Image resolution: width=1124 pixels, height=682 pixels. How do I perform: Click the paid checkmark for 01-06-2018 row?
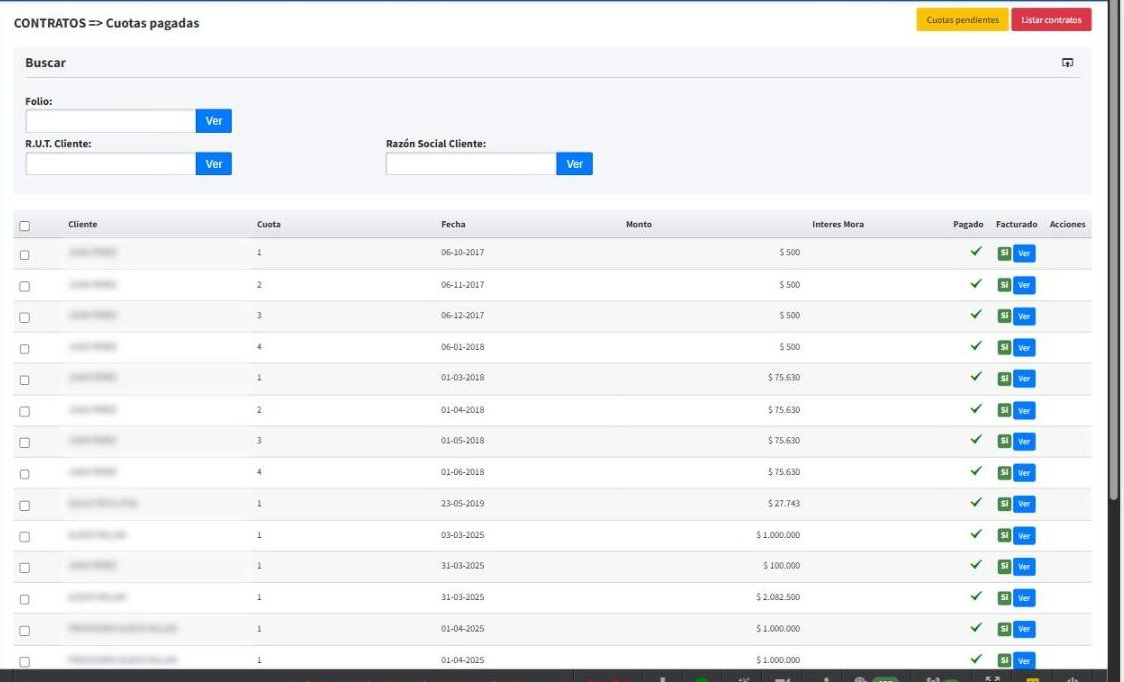click(976, 471)
